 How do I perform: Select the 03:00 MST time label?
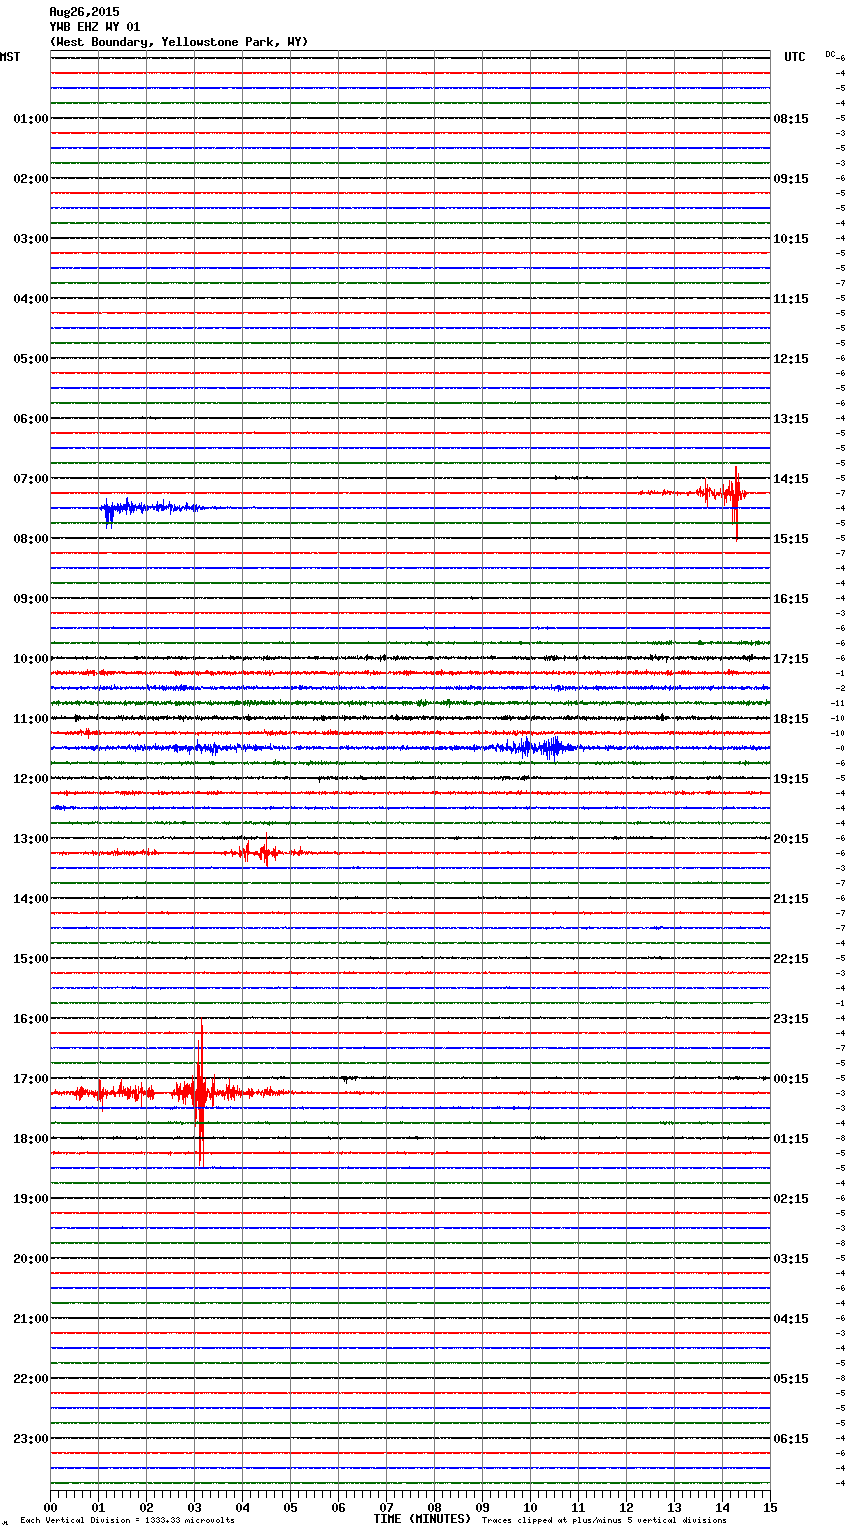(x=30, y=239)
